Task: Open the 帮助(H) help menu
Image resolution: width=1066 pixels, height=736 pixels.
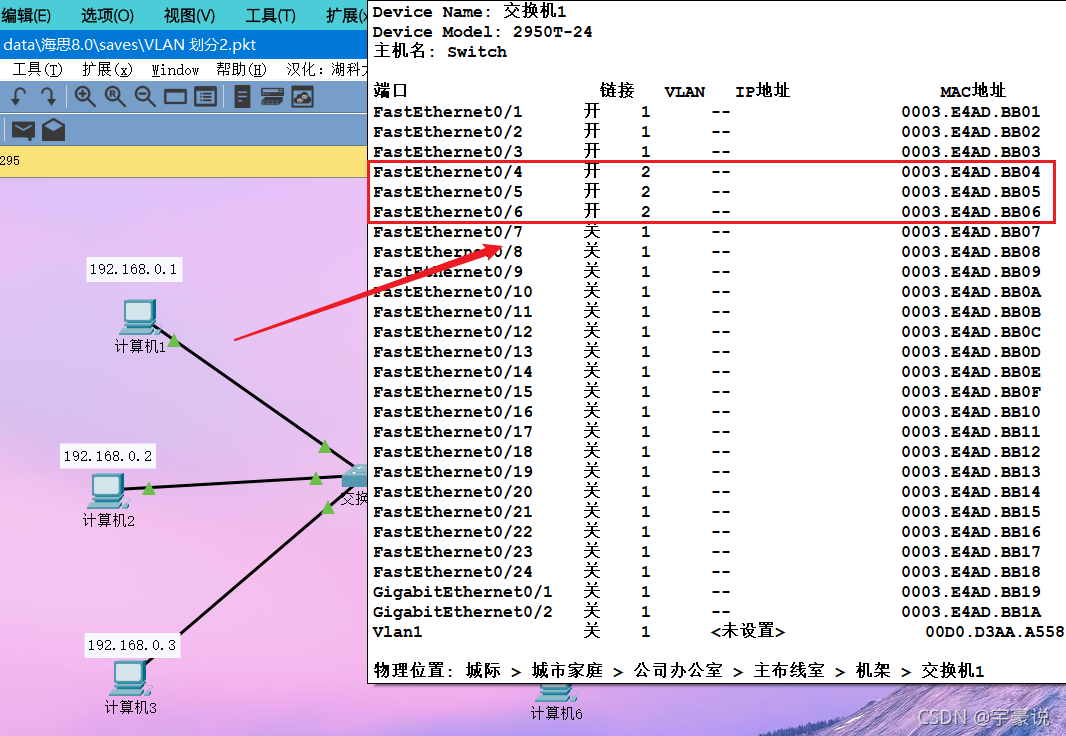Action: [241, 69]
